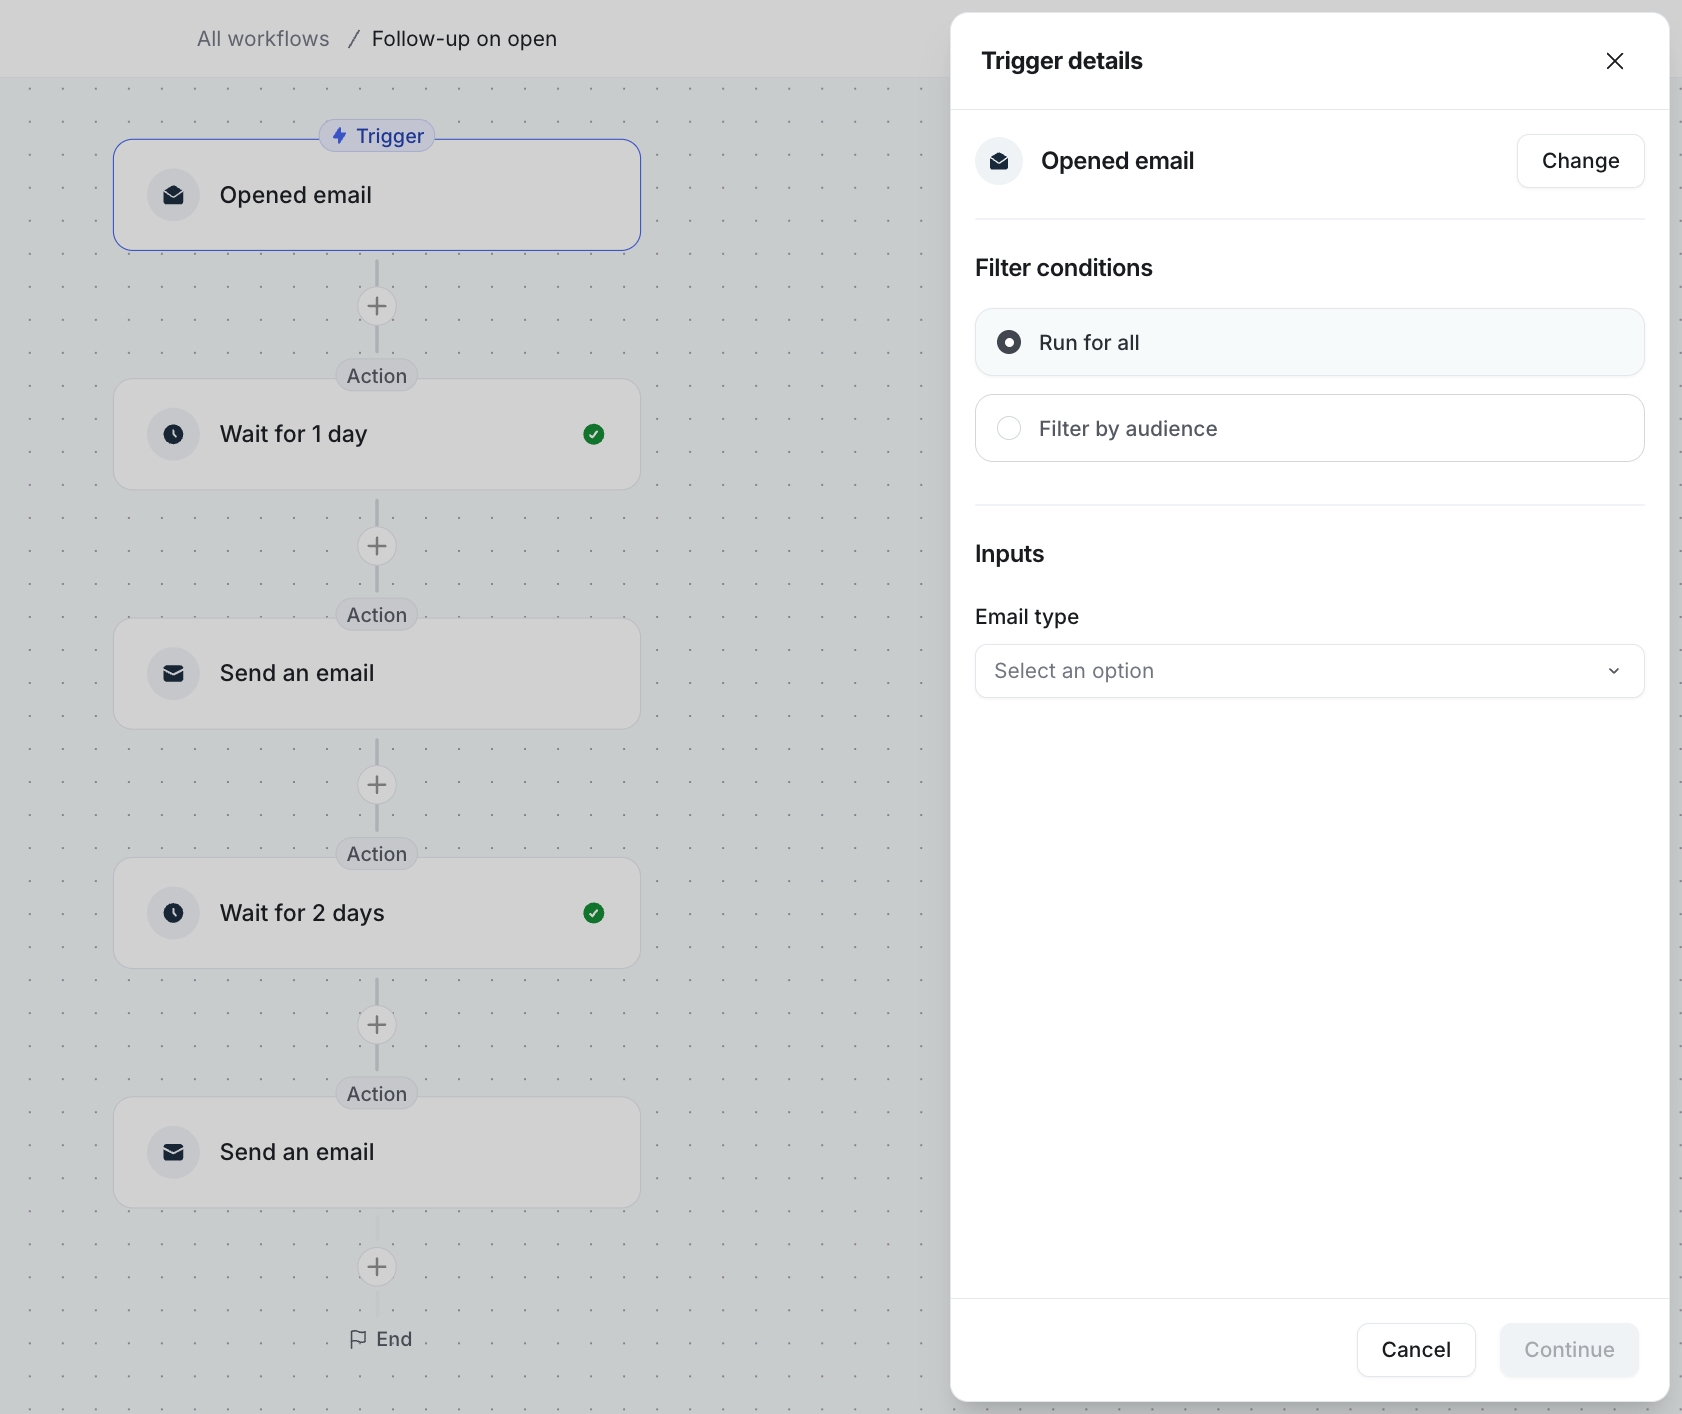
Task: Select the Opened email trigger node
Action: pyautogui.click(x=377, y=195)
